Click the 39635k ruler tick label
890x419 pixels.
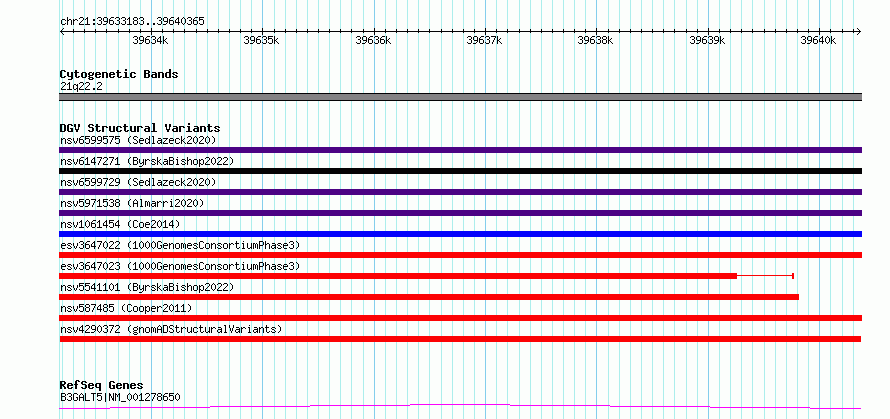pyautogui.click(x=262, y=40)
